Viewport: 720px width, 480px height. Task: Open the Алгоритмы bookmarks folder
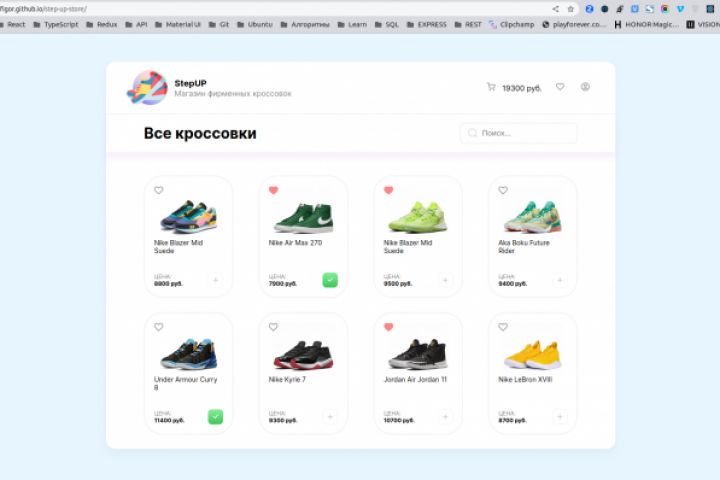click(x=305, y=24)
